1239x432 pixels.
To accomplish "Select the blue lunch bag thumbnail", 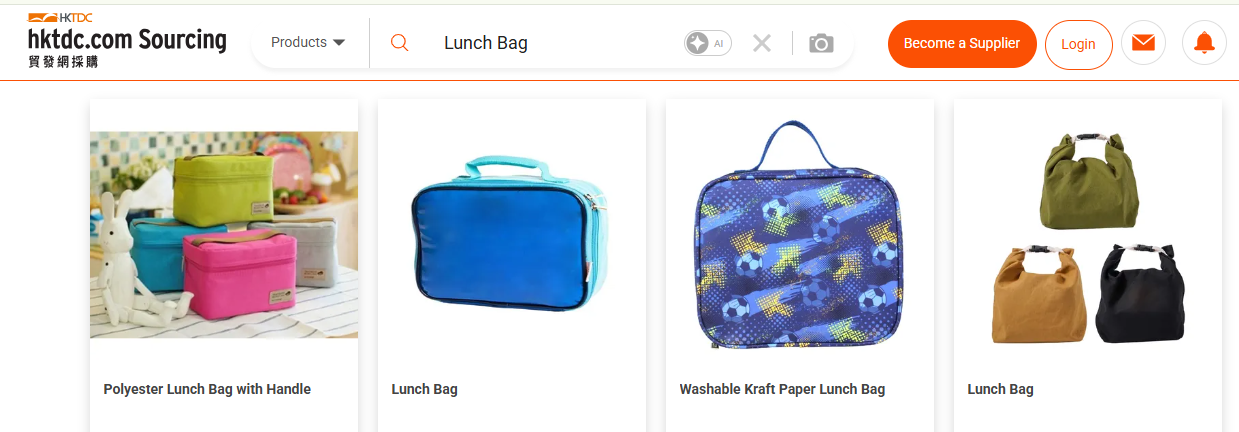I will point(511,234).
